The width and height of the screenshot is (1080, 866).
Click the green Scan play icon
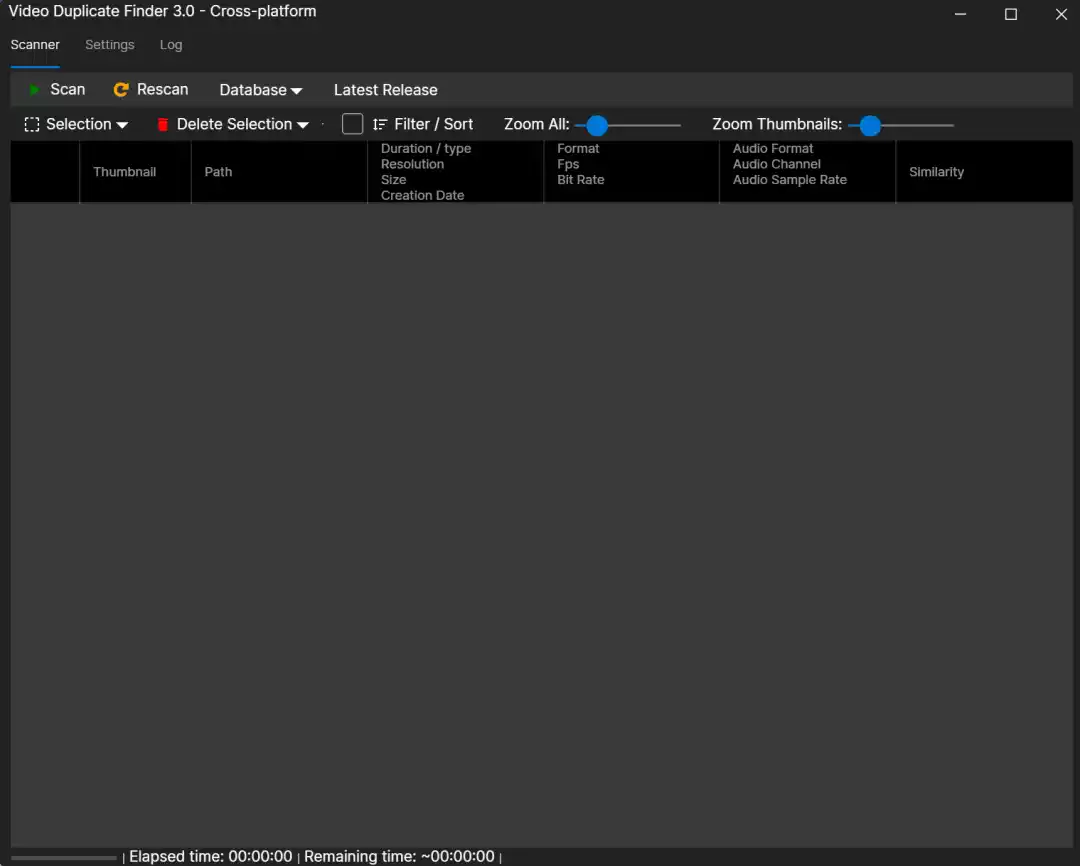tap(34, 90)
